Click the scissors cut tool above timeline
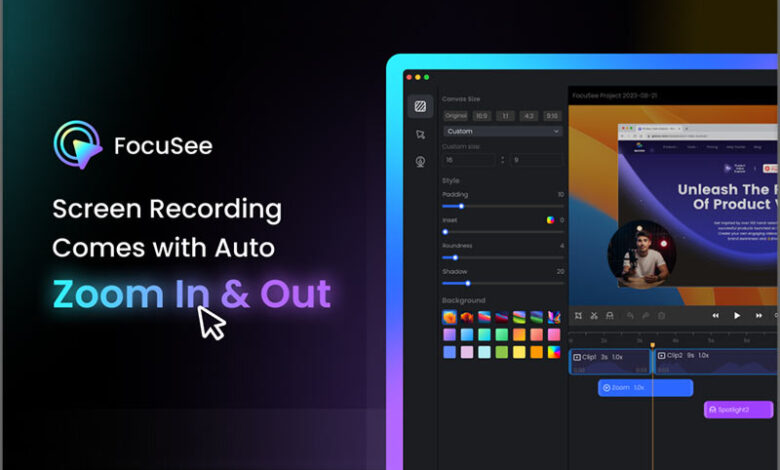Viewport: 780px width, 470px height. [x=594, y=316]
